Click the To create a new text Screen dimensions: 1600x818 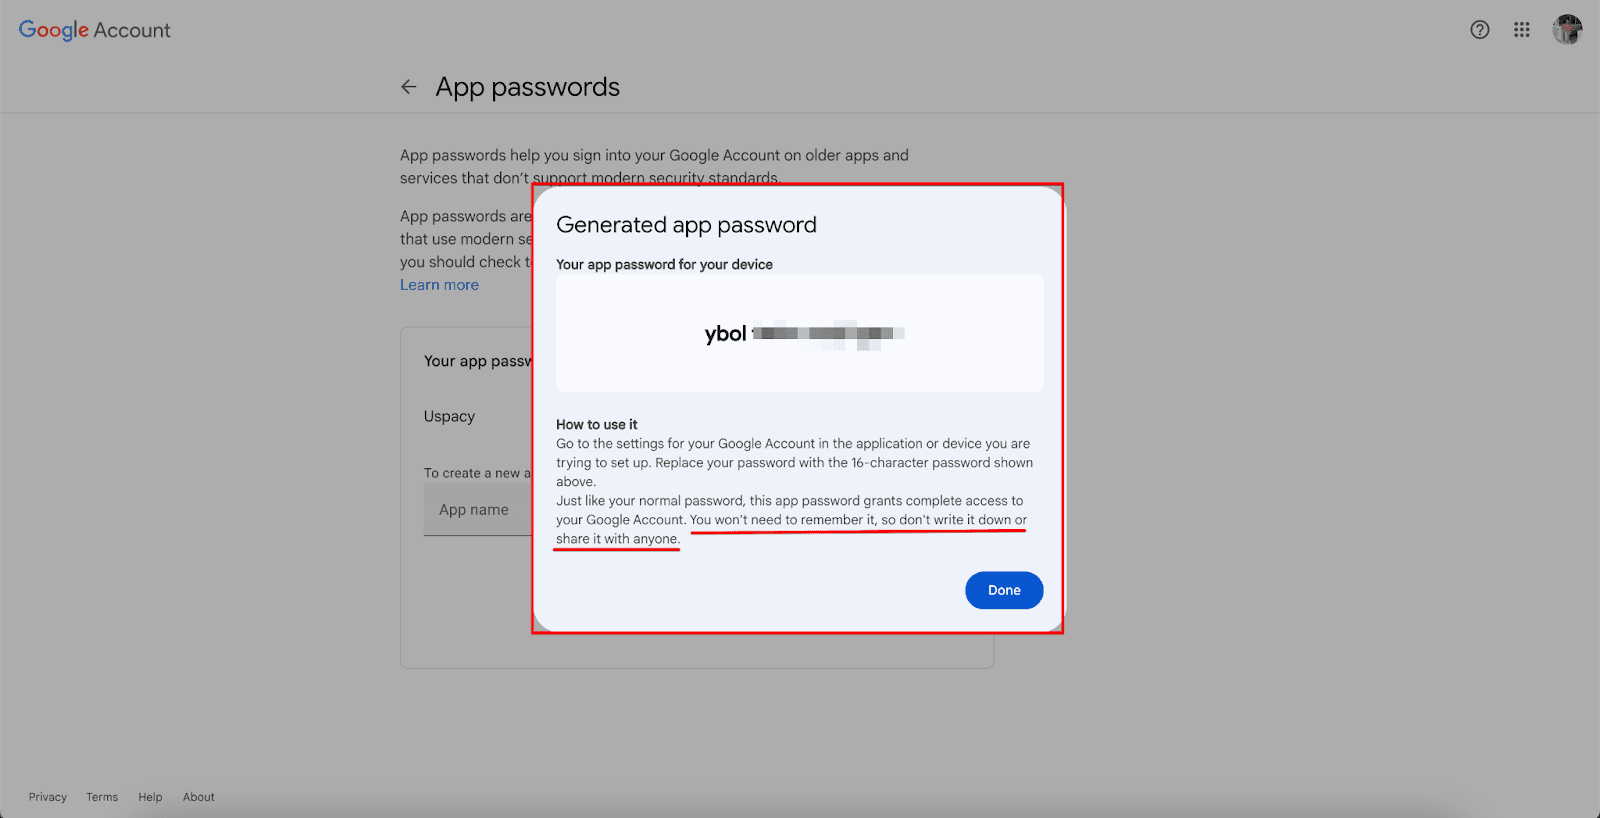[476, 473]
